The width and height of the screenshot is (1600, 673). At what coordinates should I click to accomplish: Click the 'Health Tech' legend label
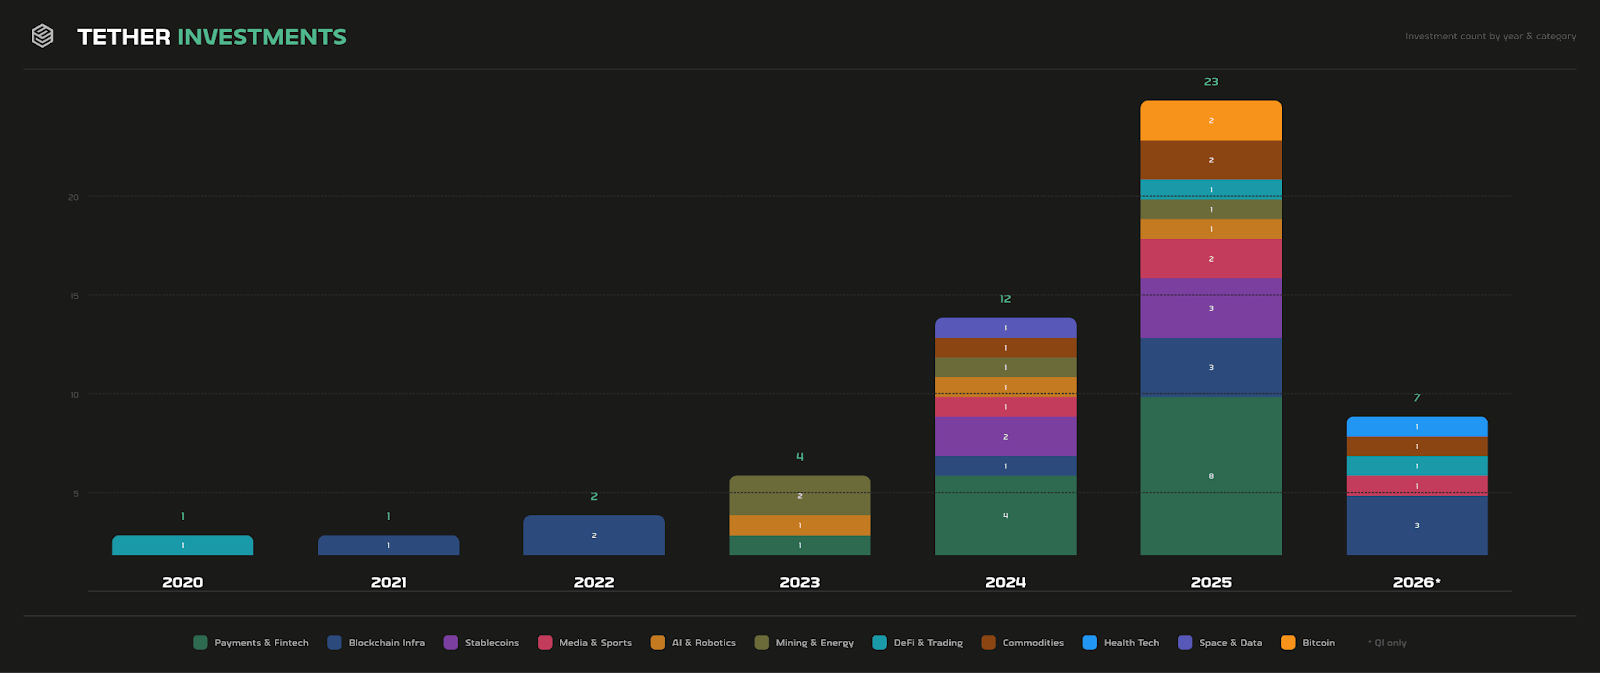1131,643
